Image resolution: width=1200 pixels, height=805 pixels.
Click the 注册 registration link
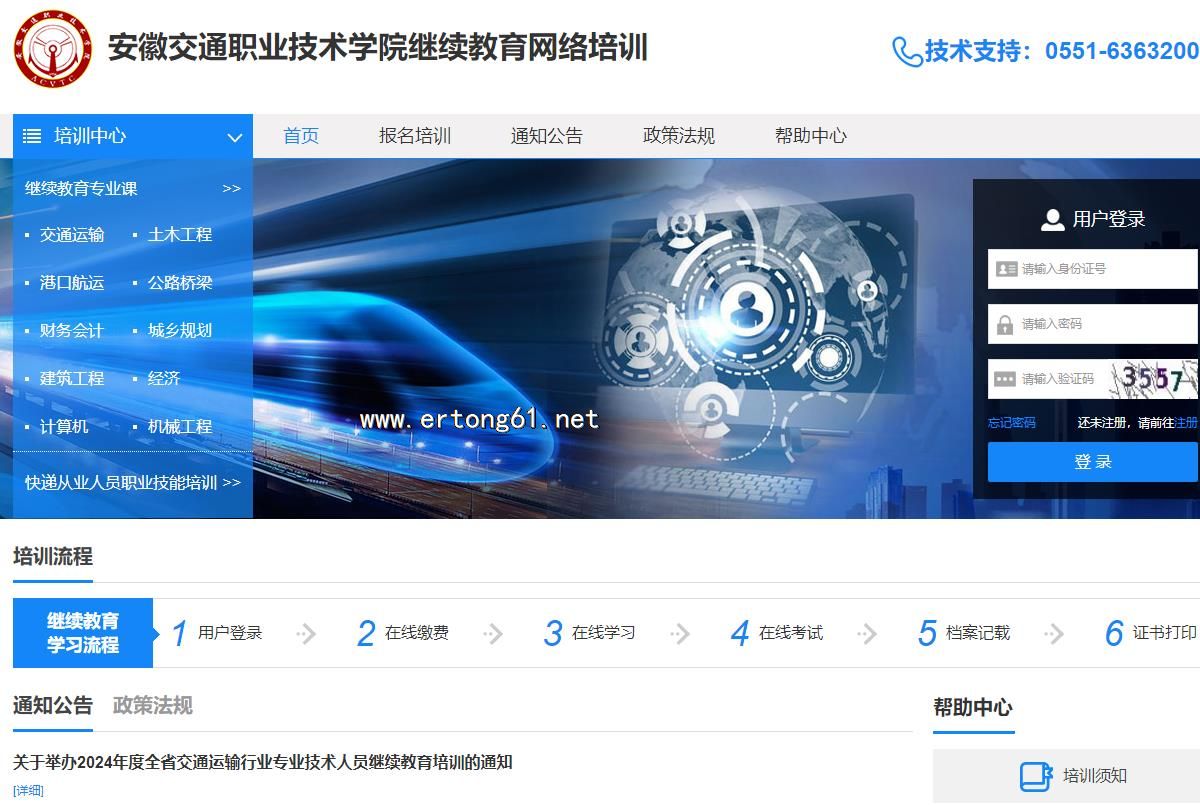[1186, 423]
